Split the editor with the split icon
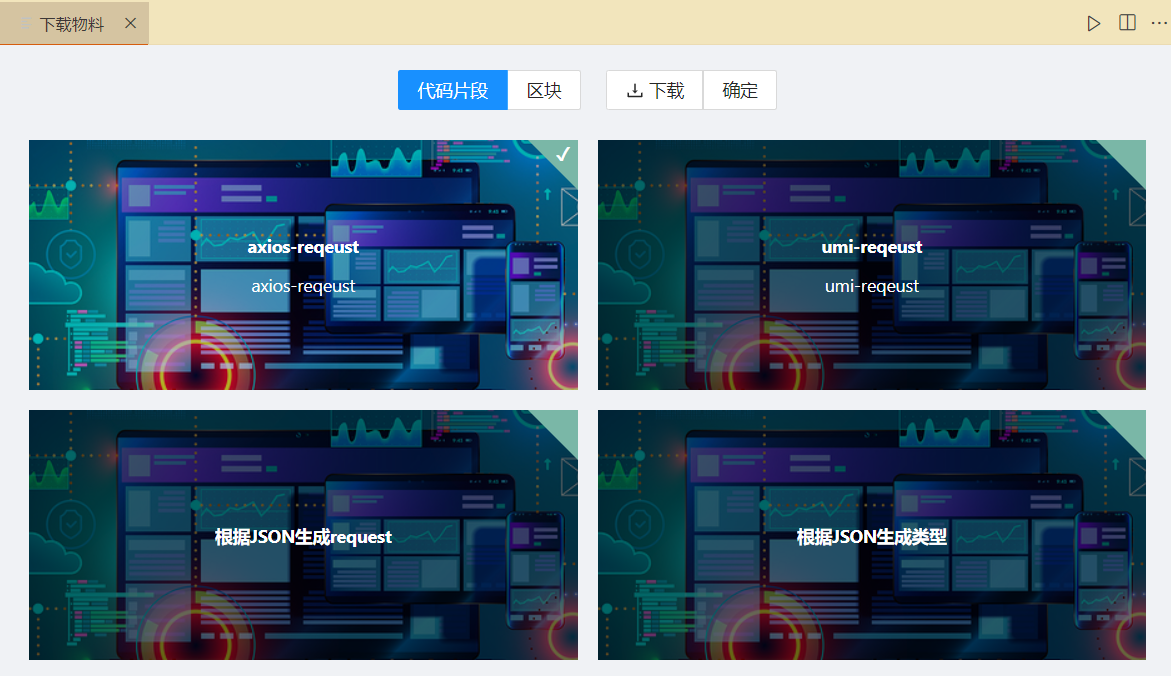This screenshot has width=1171, height=676. [1127, 23]
